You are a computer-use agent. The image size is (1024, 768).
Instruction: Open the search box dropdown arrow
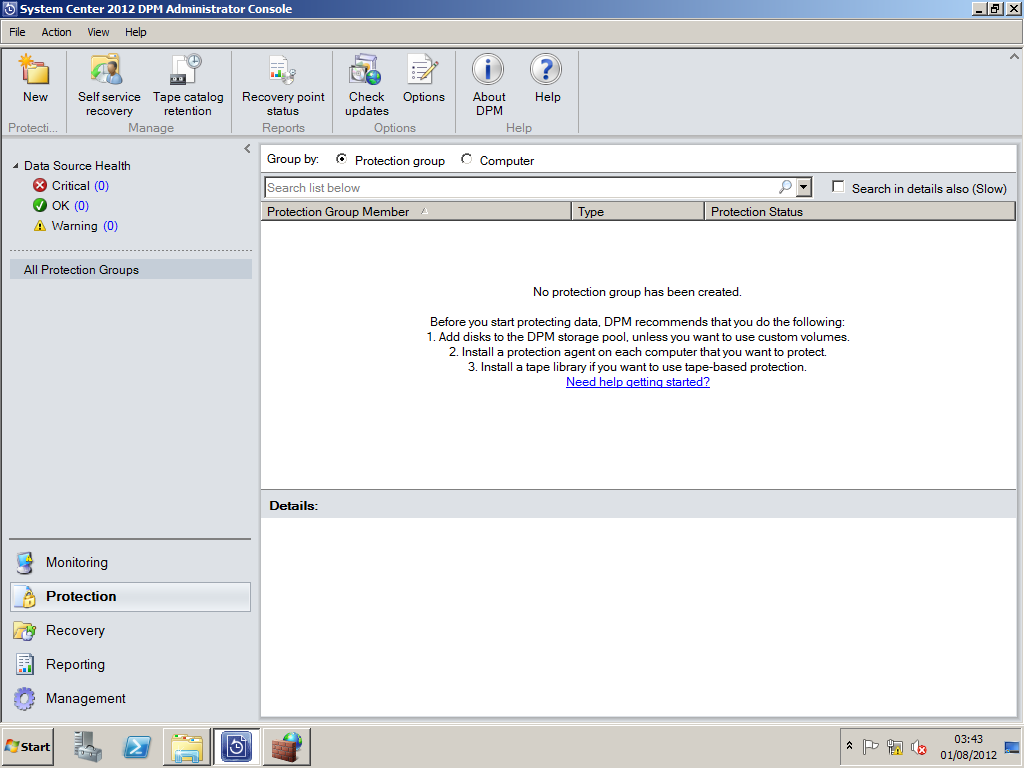804,187
